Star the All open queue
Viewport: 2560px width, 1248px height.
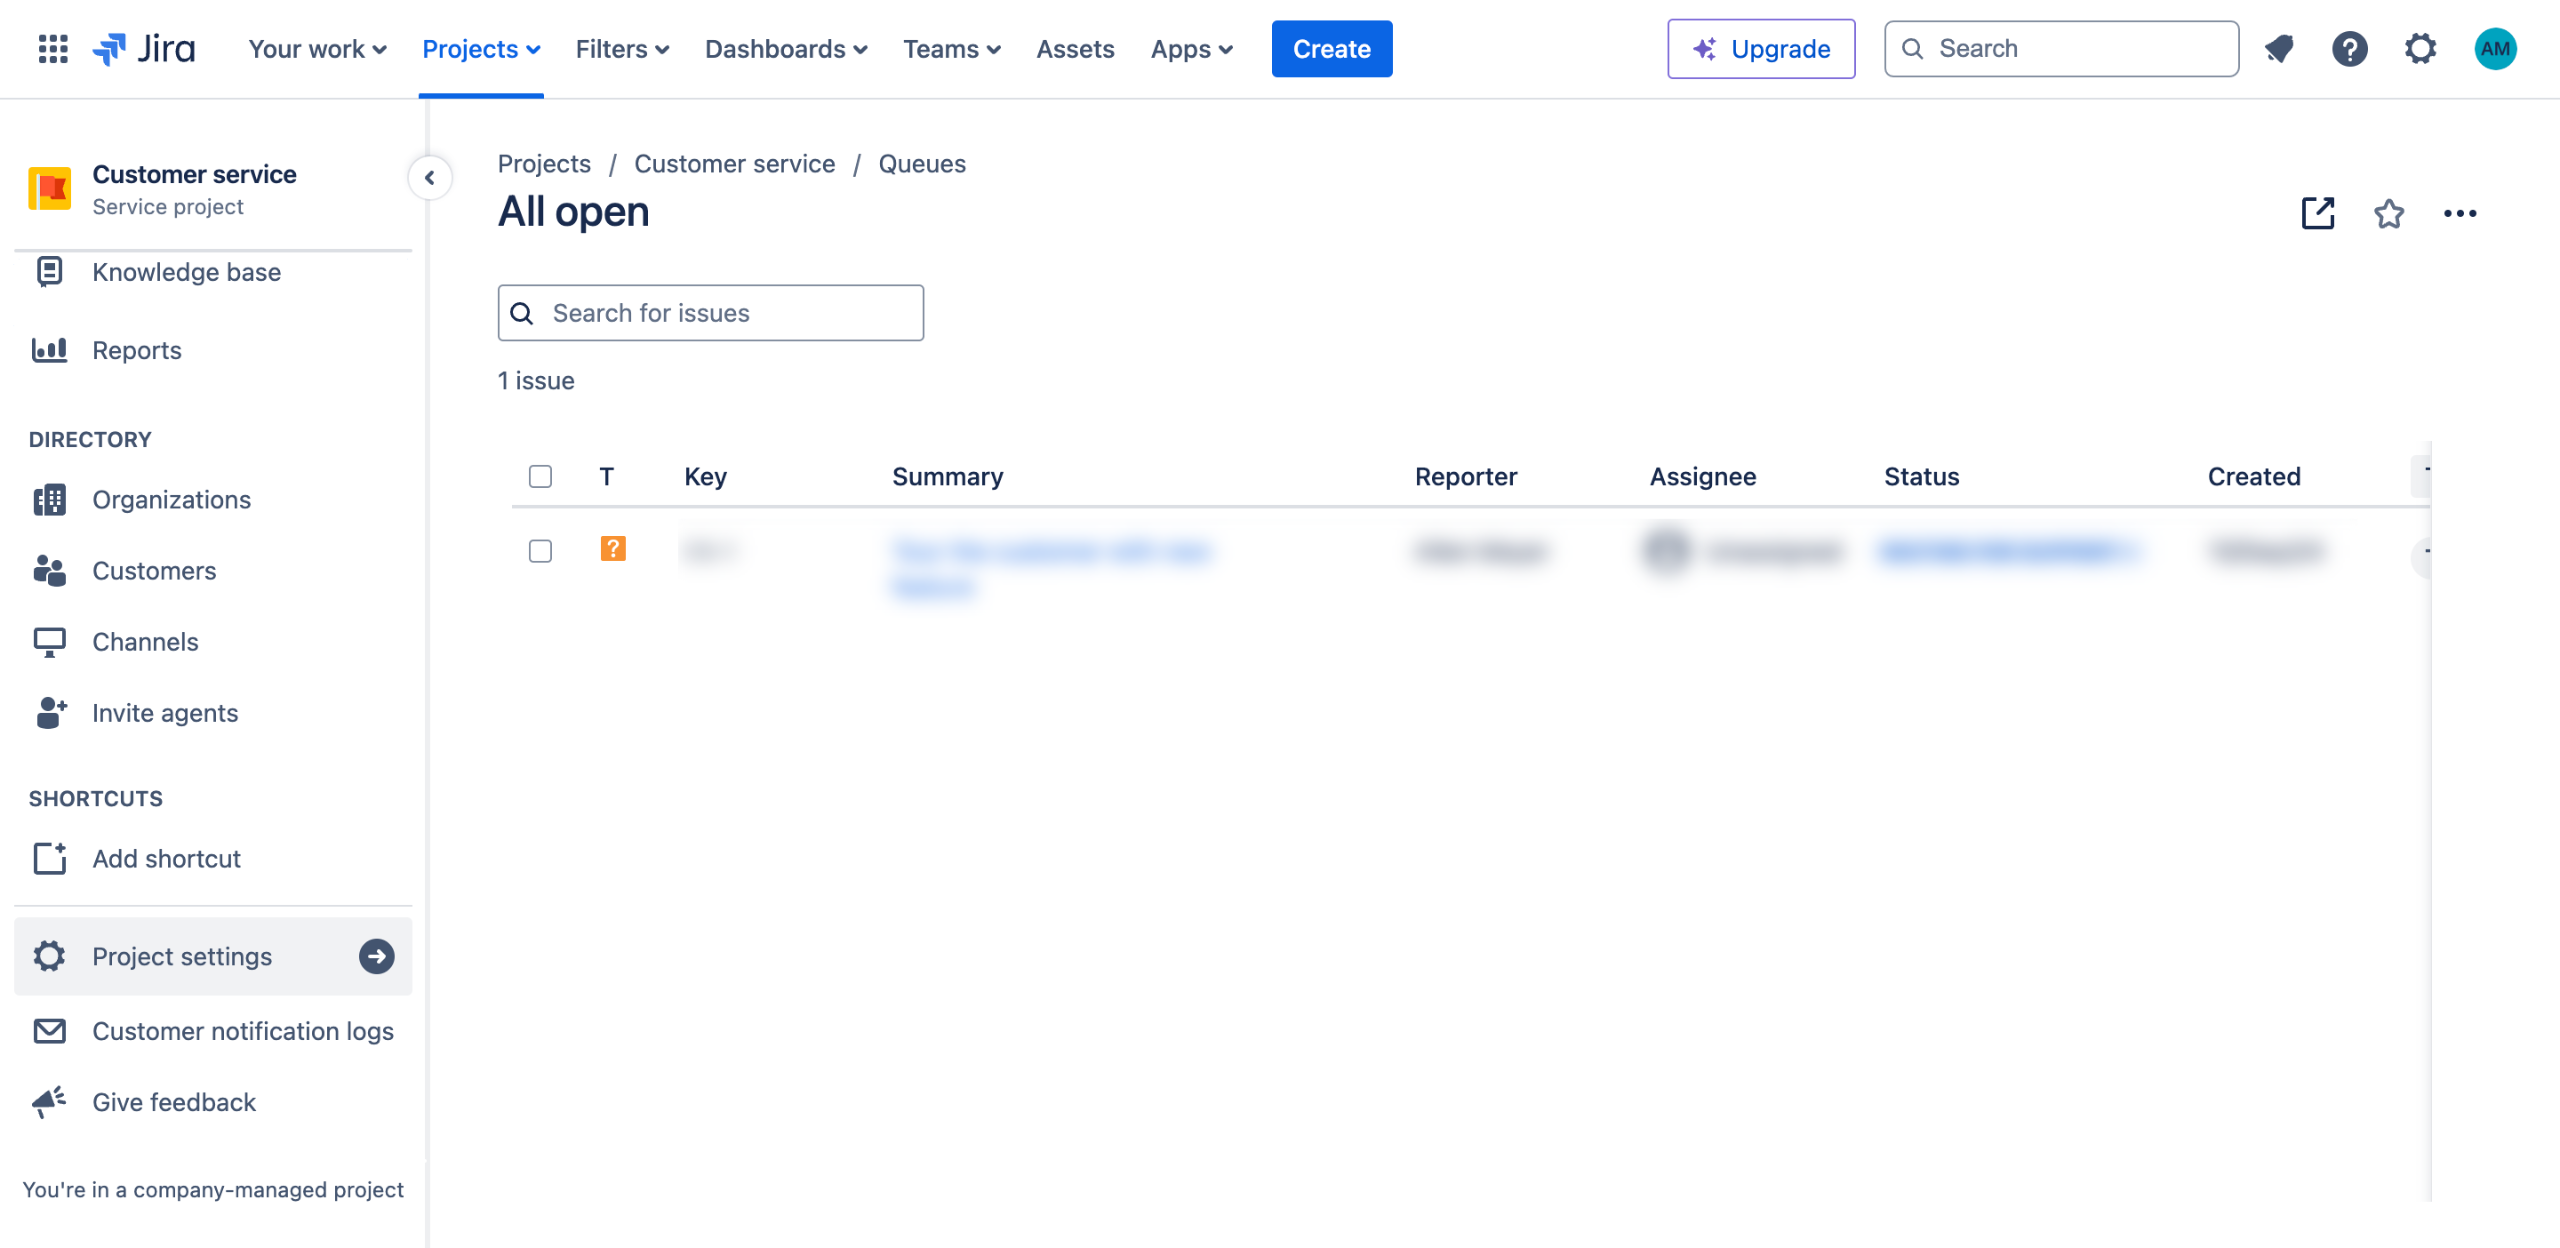(x=2389, y=213)
